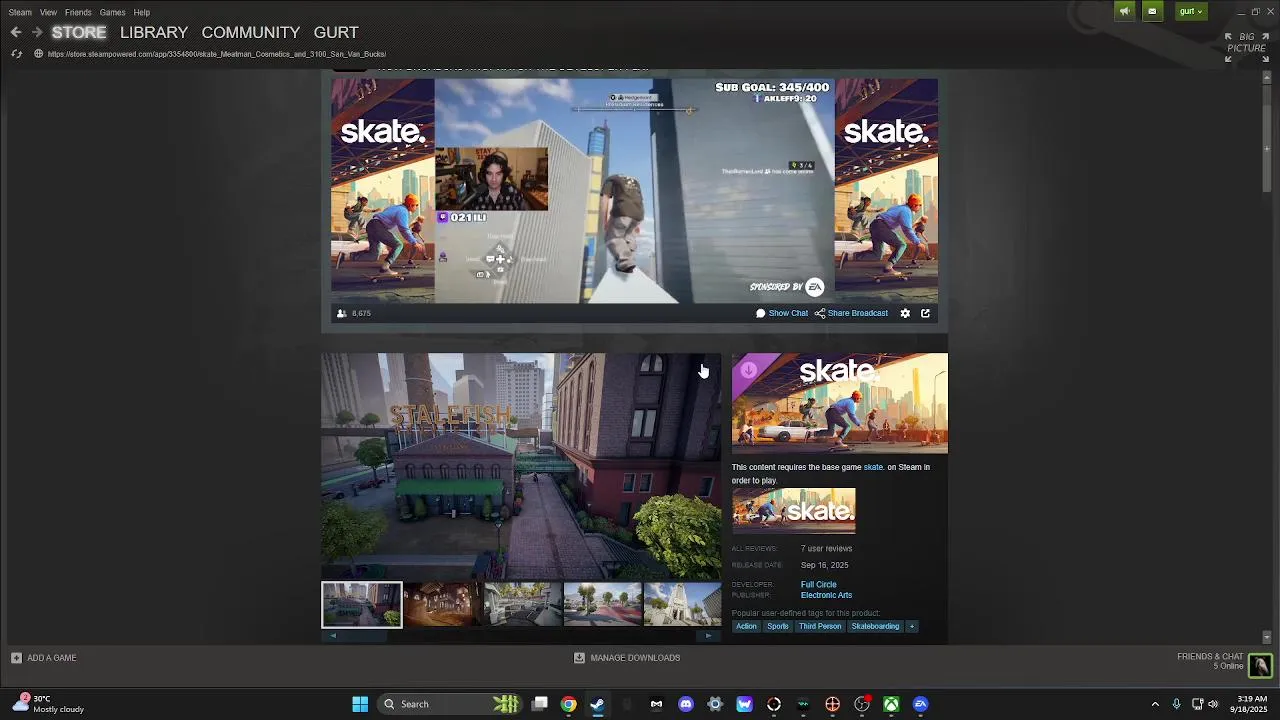Click the scrollbar down arrow
This screenshot has width=1280, height=720.
[1267, 637]
